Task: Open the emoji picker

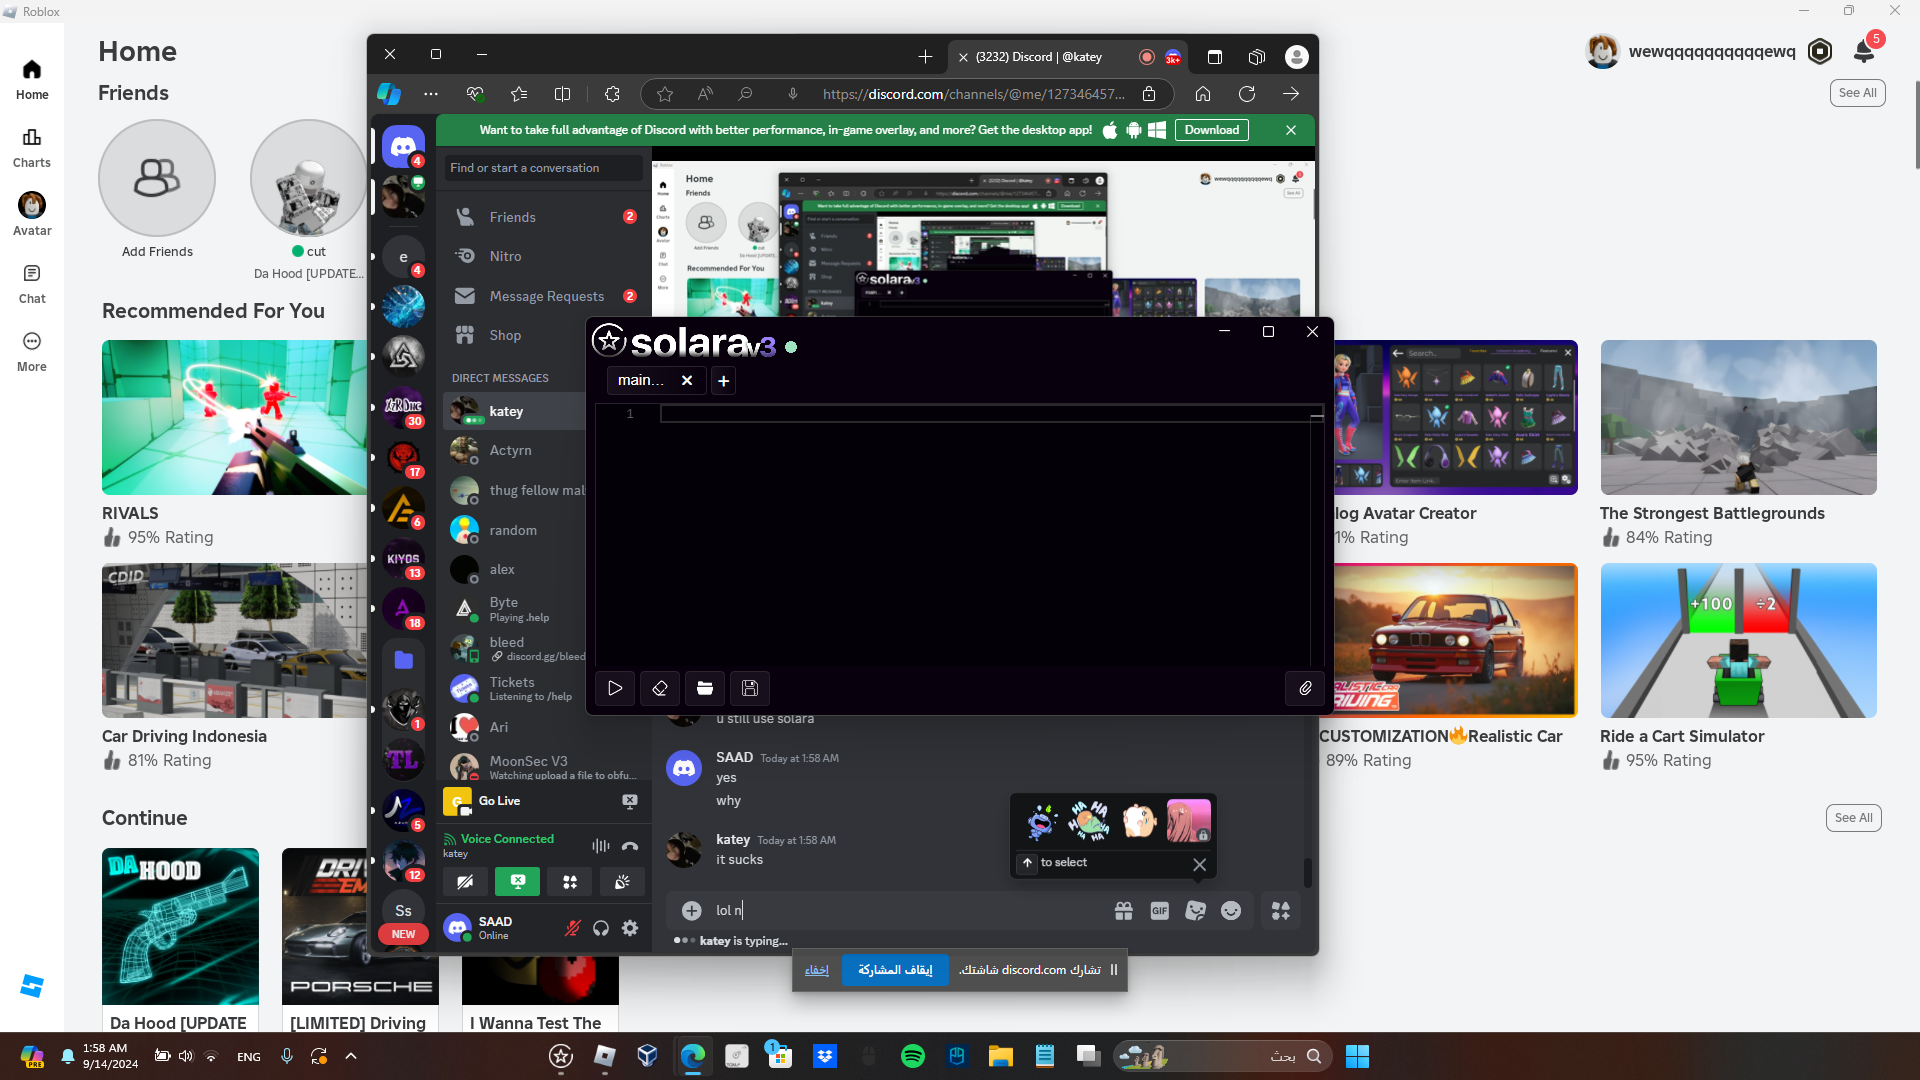Action: (1231, 911)
